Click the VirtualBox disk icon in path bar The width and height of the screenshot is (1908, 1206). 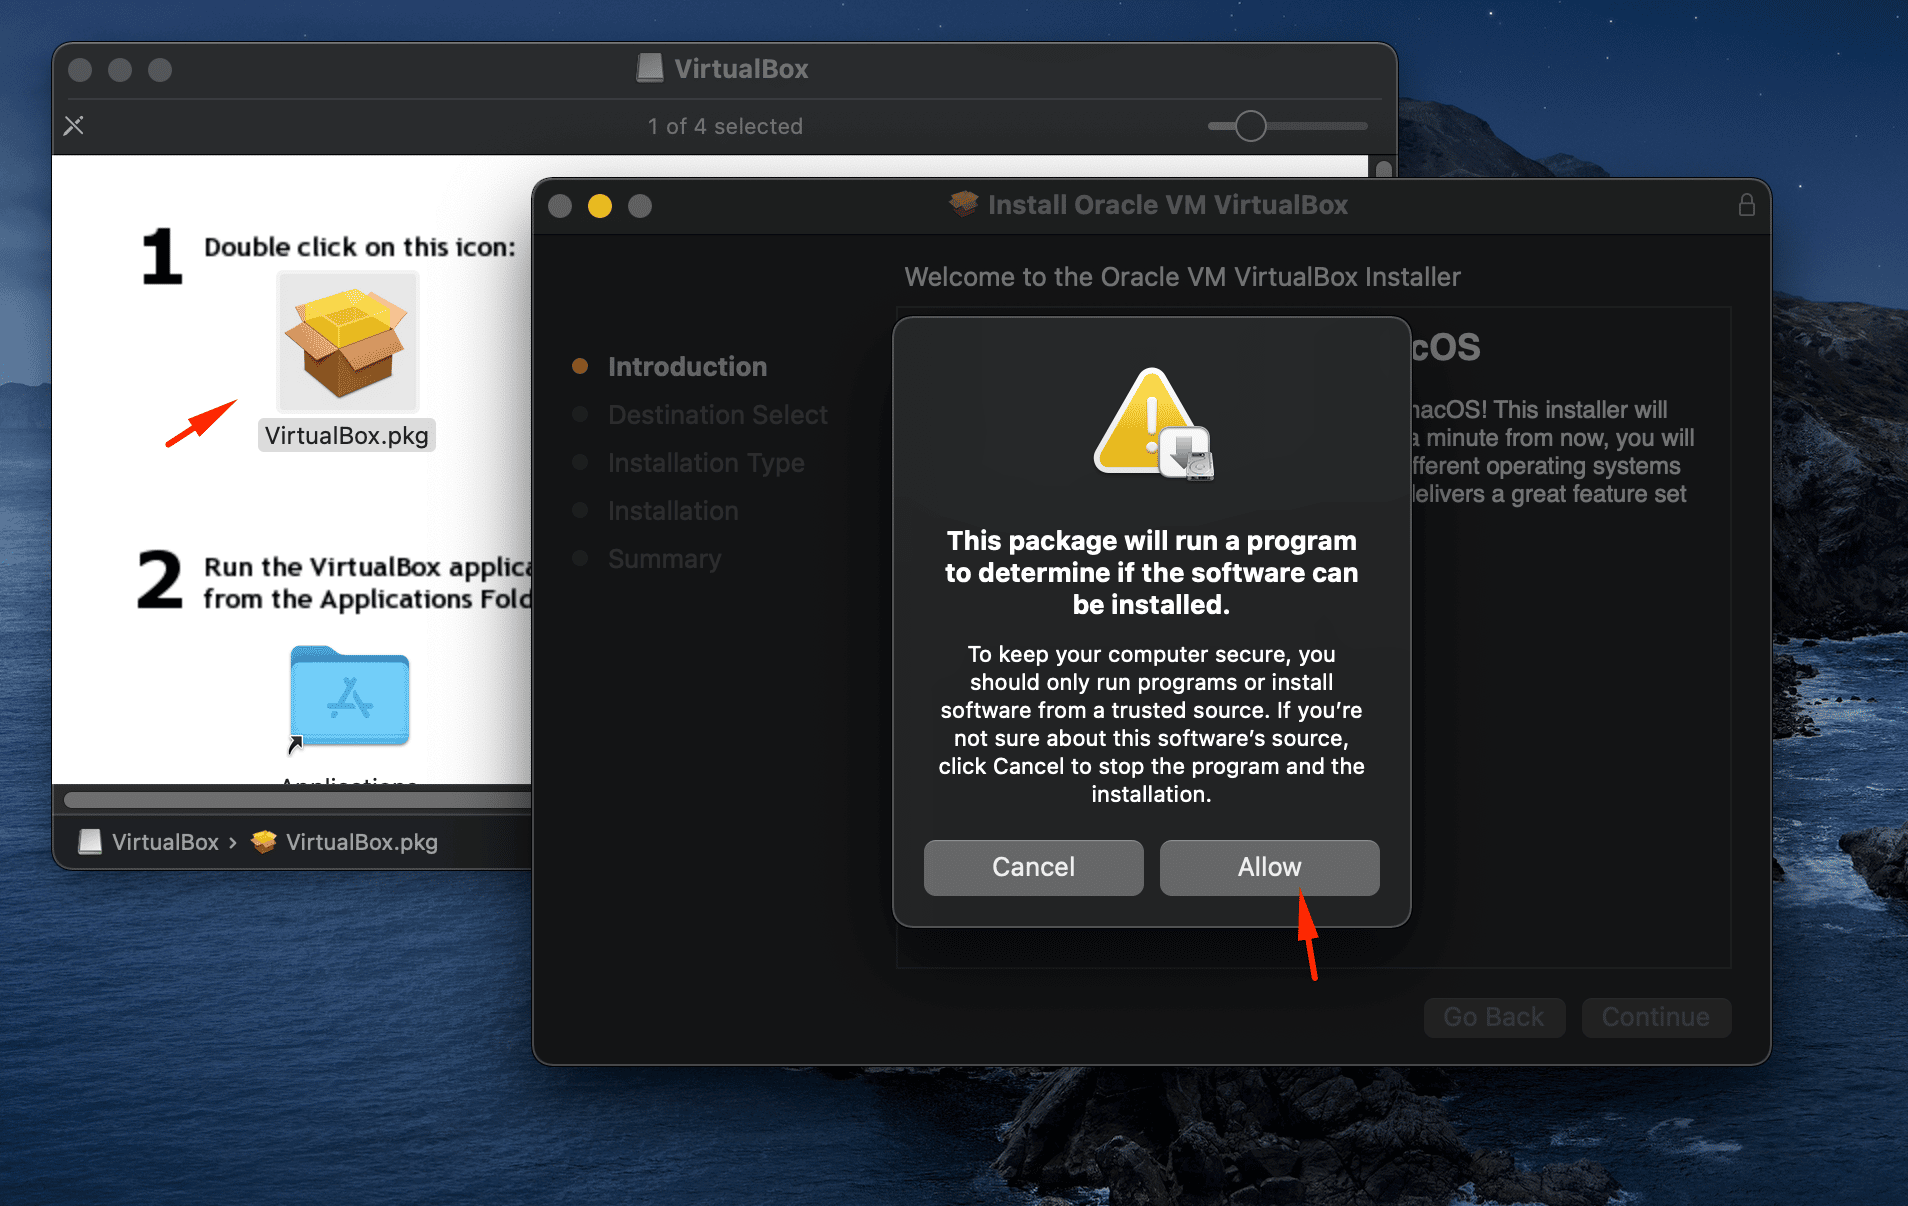coord(90,842)
